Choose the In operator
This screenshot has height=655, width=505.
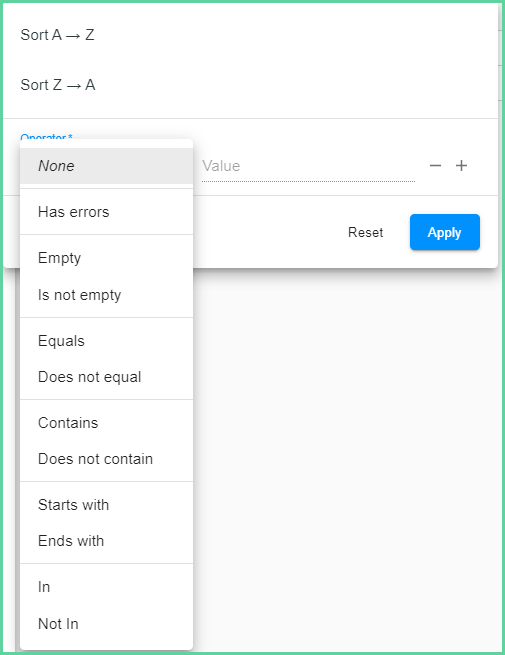107,587
